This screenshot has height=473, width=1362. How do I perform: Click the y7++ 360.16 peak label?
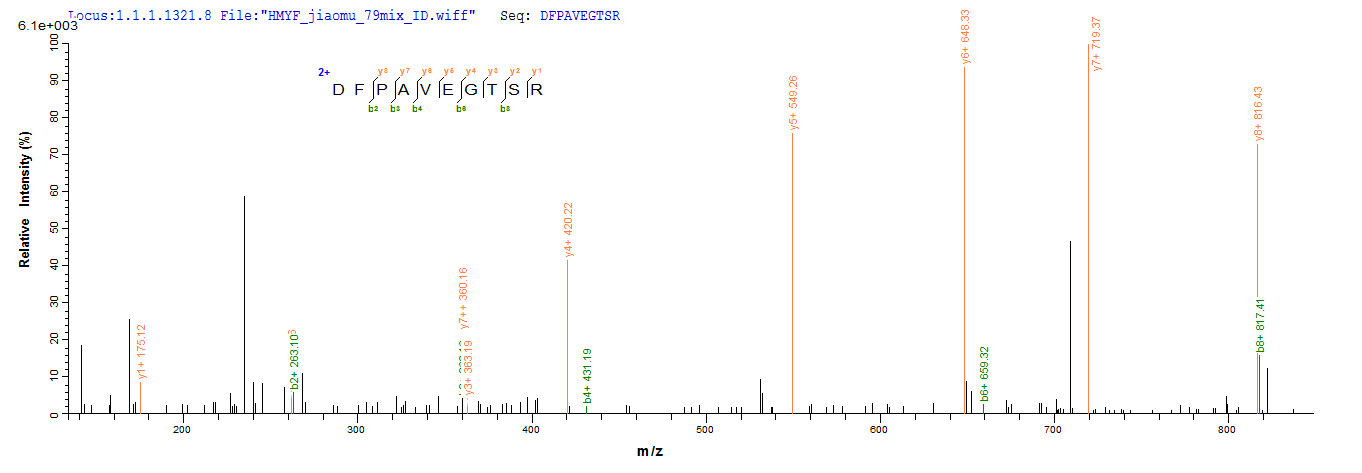tap(464, 298)
